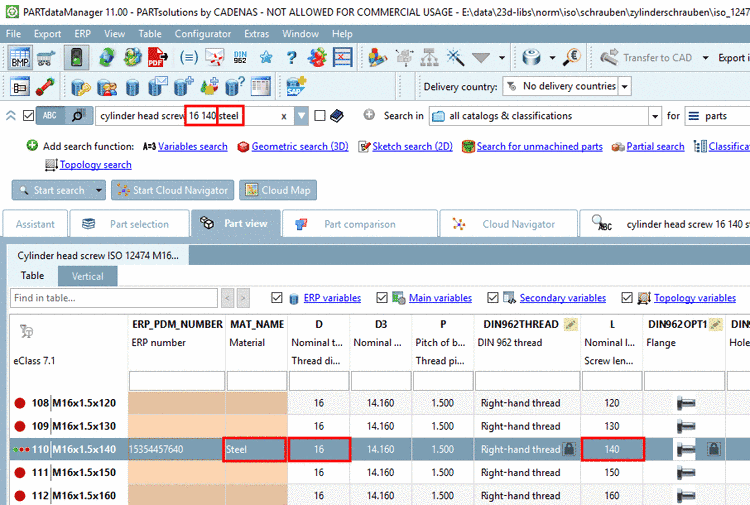Click the envelope send-mail icon
The image size is (750, 505).
tap(215, 58)
